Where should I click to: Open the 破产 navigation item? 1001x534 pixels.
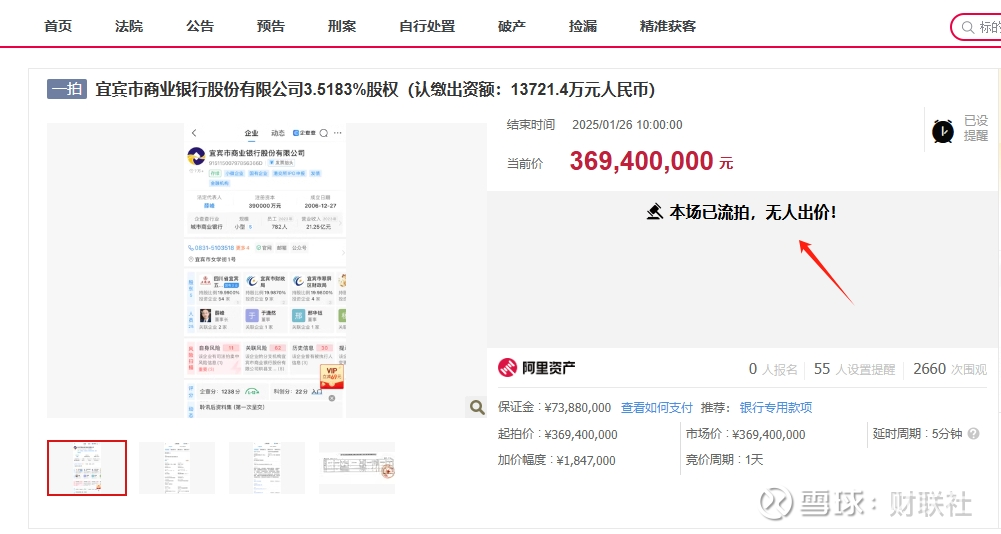coord(512,26)
